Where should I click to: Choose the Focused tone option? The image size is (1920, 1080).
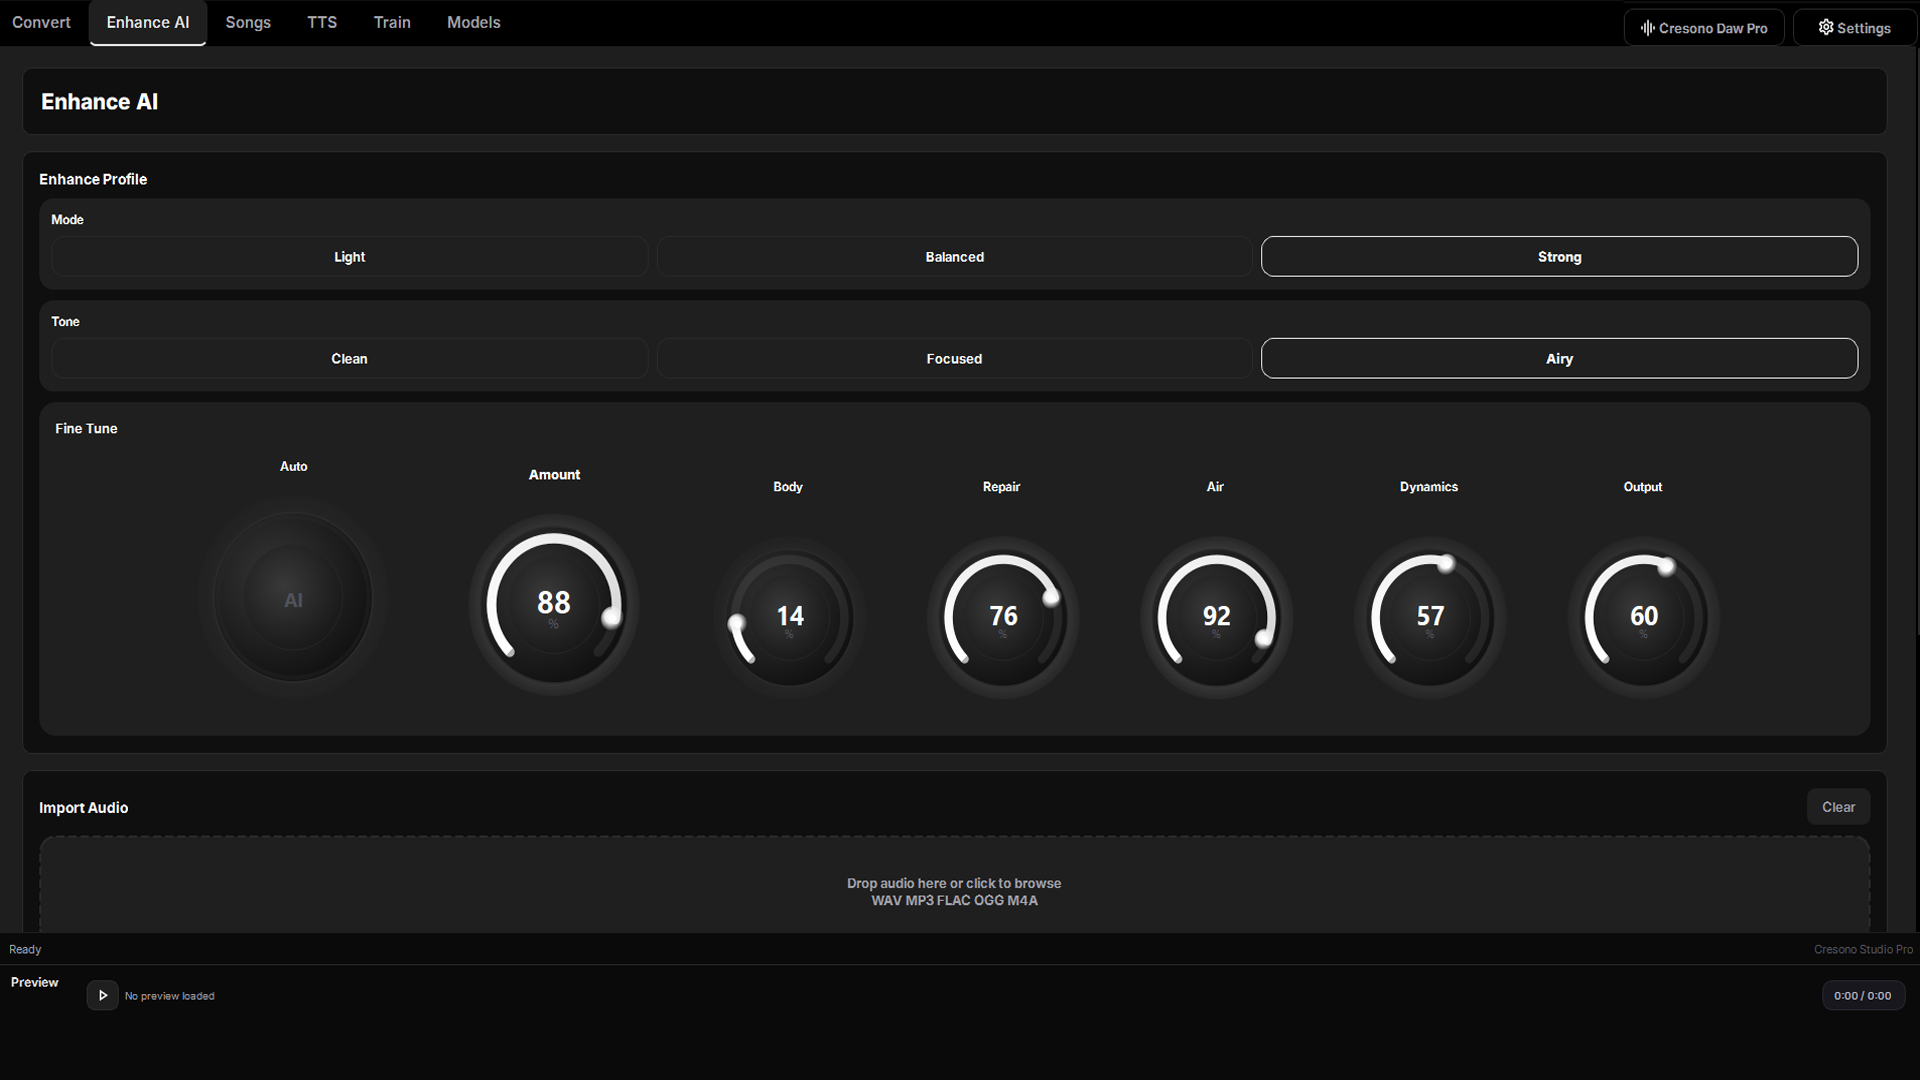[954, 359]
